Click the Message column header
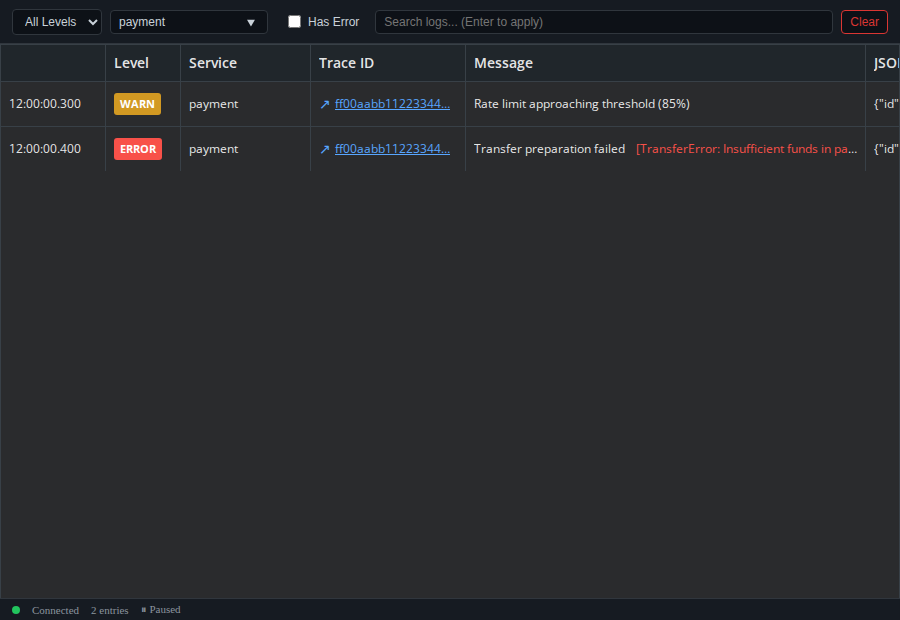This screenshot has width=900, height=620. click(x=665, y=63)
